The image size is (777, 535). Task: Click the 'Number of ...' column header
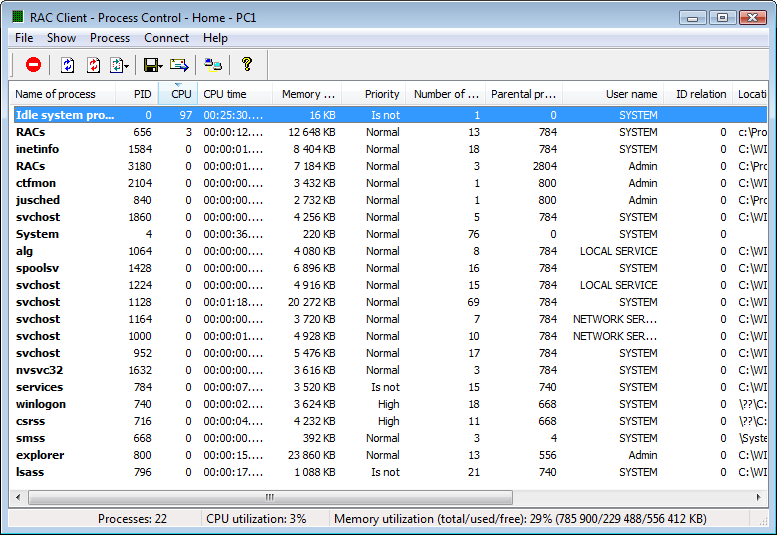pyautogui.click(x=445, y=94)
